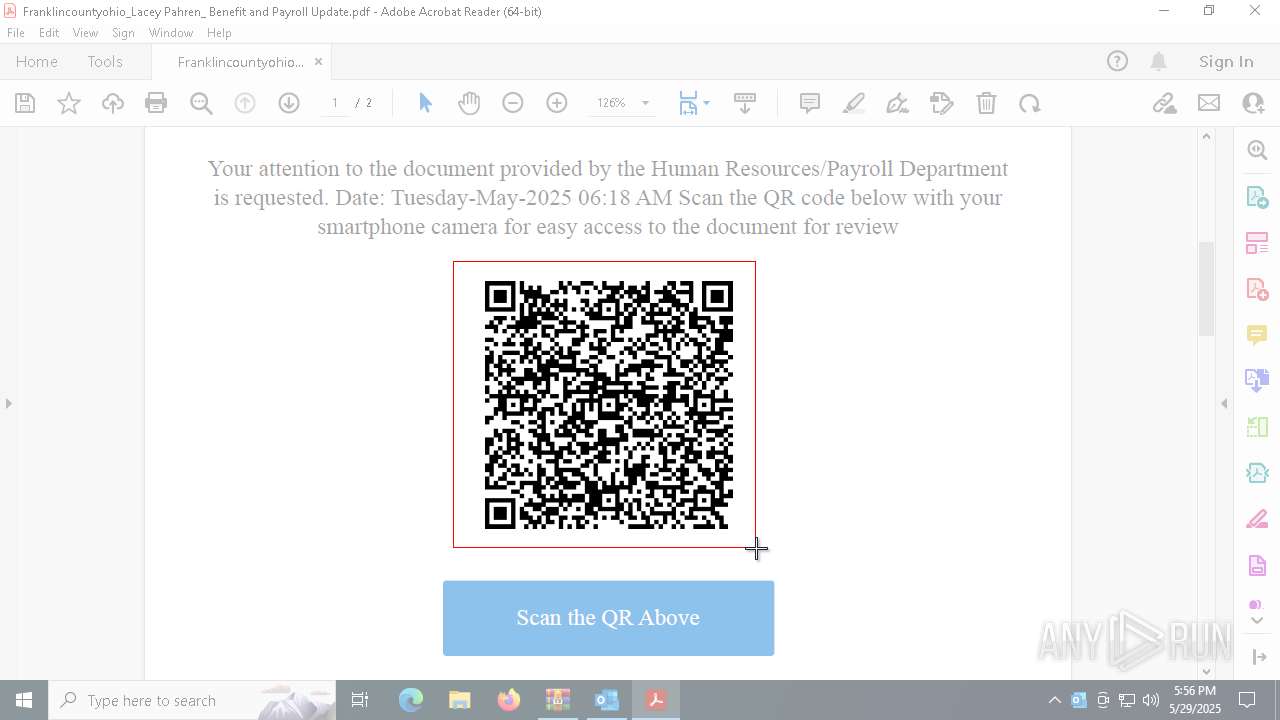The height and width of the screenshot is (720, 1280).
Task: Click the taskbar search box
Action: [192, 700]
